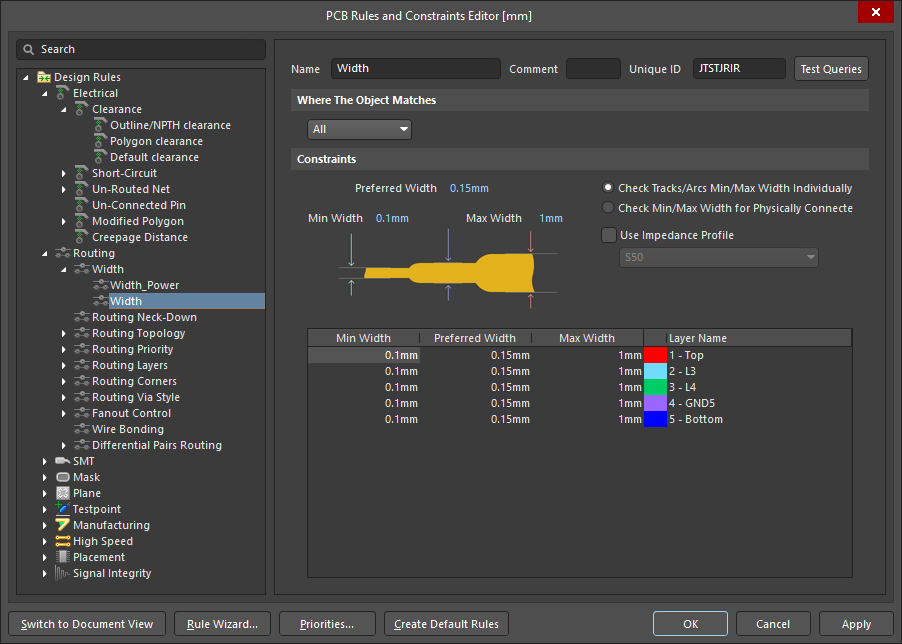
Task: Select Check Tracks/Arcs Min/Max Width Individually
Action: coord(608,188)
